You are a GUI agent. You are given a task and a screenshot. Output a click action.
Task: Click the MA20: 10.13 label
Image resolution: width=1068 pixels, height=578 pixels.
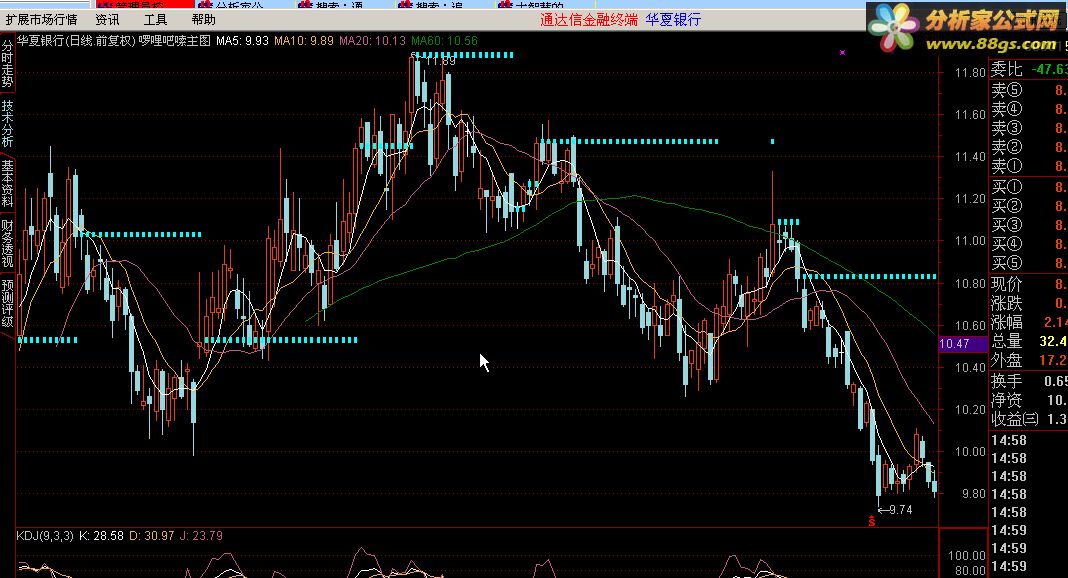[x=373, y=41]
